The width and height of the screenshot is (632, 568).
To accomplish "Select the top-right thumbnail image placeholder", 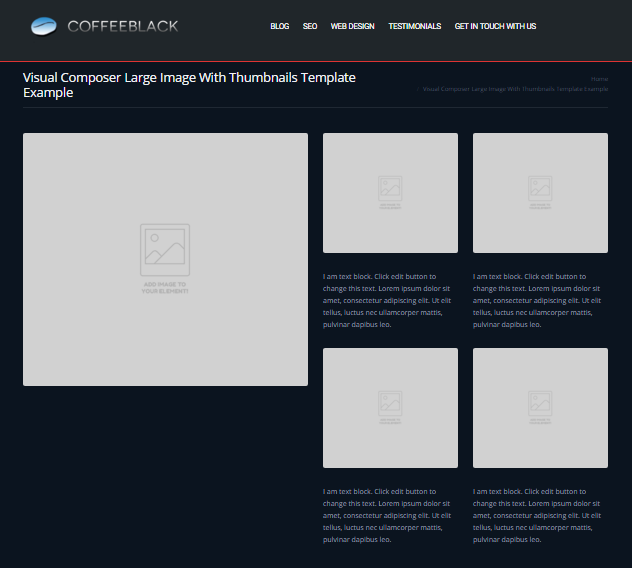I will click(540, 193).
